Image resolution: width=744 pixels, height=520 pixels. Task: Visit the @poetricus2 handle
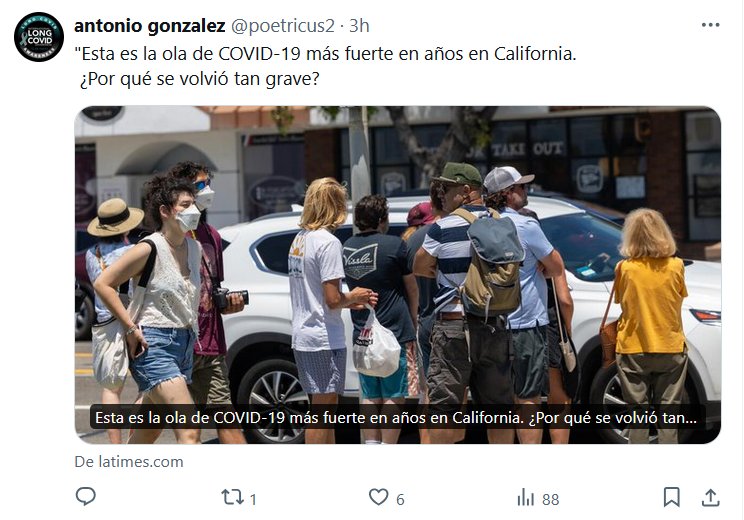[x=283, y=26]
